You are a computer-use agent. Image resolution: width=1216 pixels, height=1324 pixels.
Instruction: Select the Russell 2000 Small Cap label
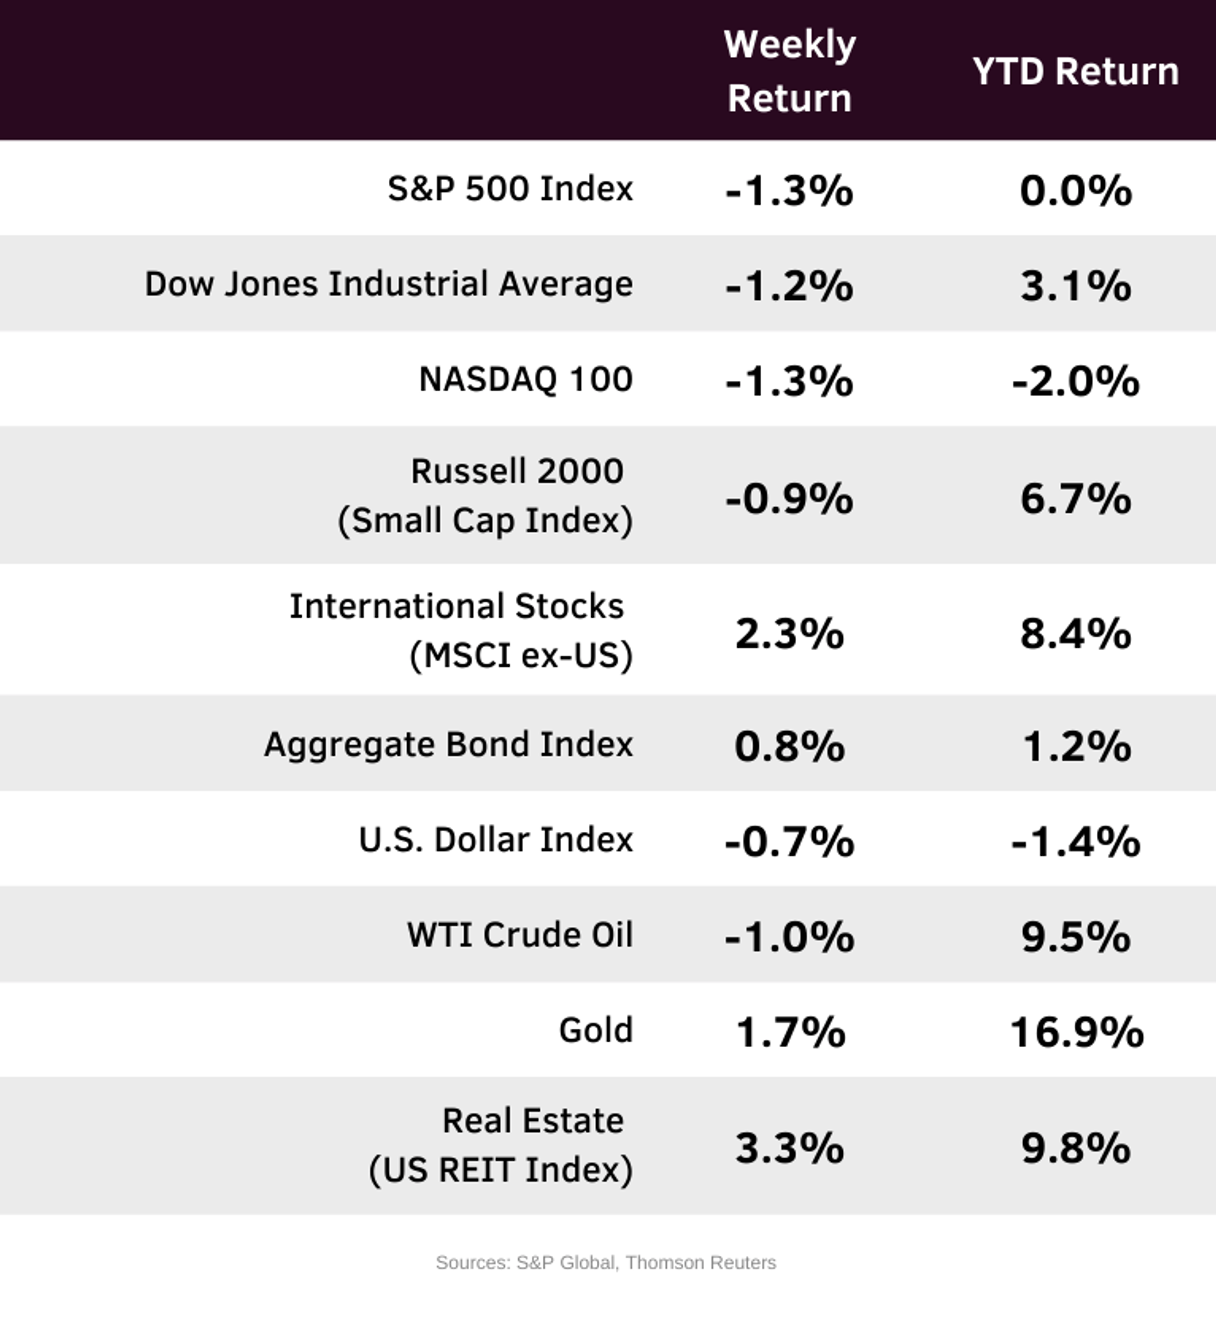click(x=486, y=496)
